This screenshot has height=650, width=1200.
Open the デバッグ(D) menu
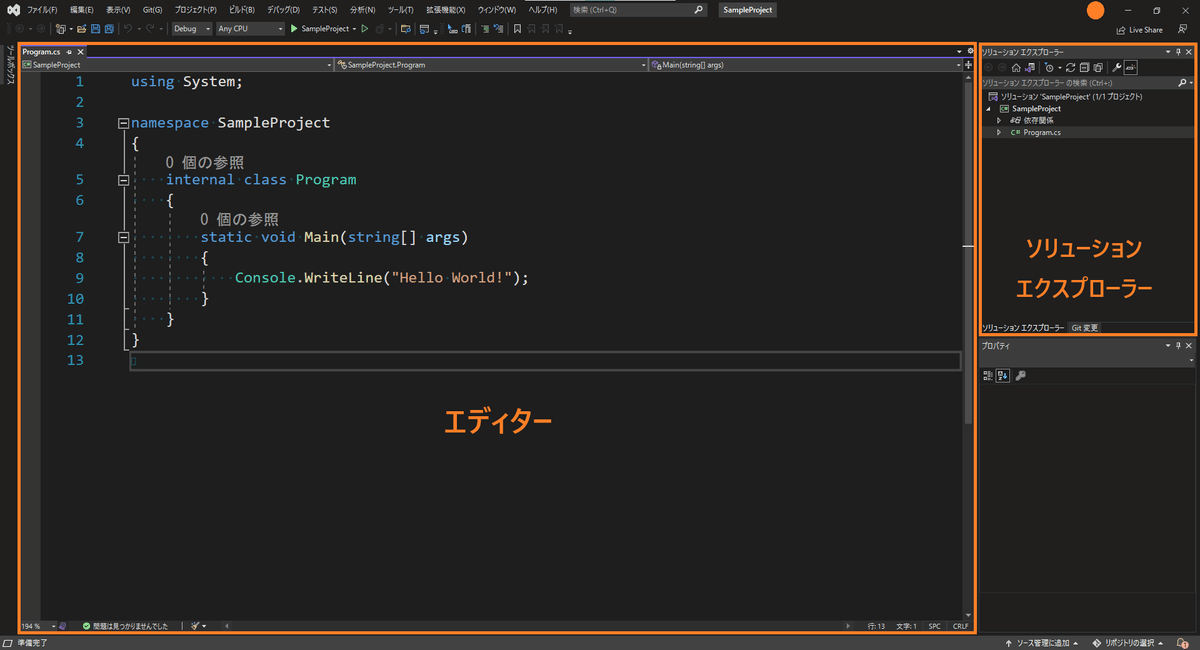pos(283,9)
